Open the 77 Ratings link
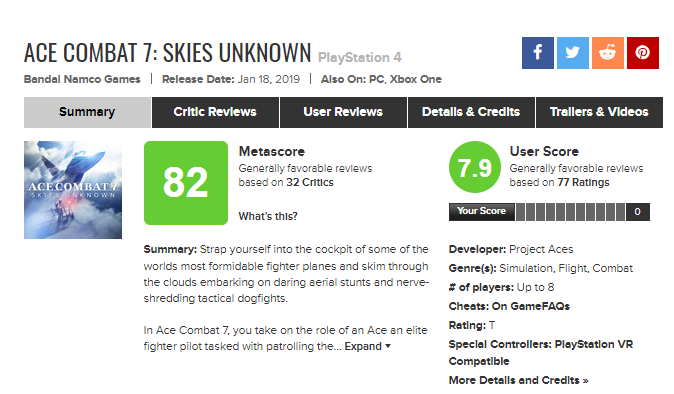674x394 pixels. 583,183
